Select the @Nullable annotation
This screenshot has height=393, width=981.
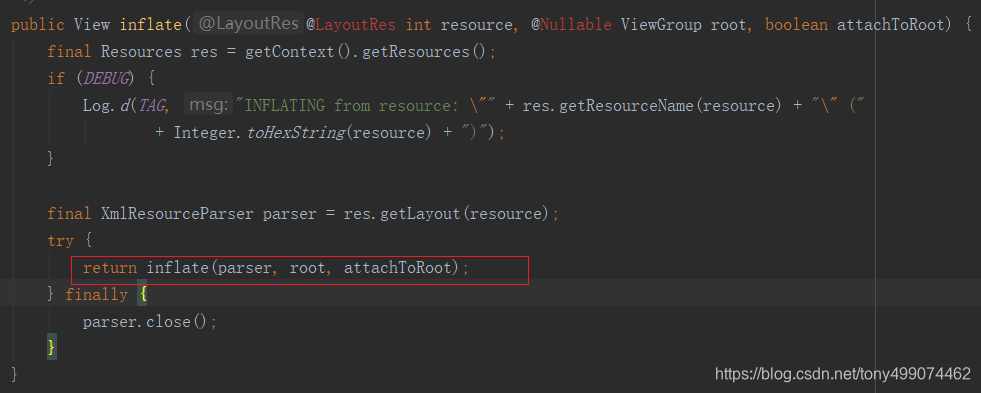click(x=571, y=24)
